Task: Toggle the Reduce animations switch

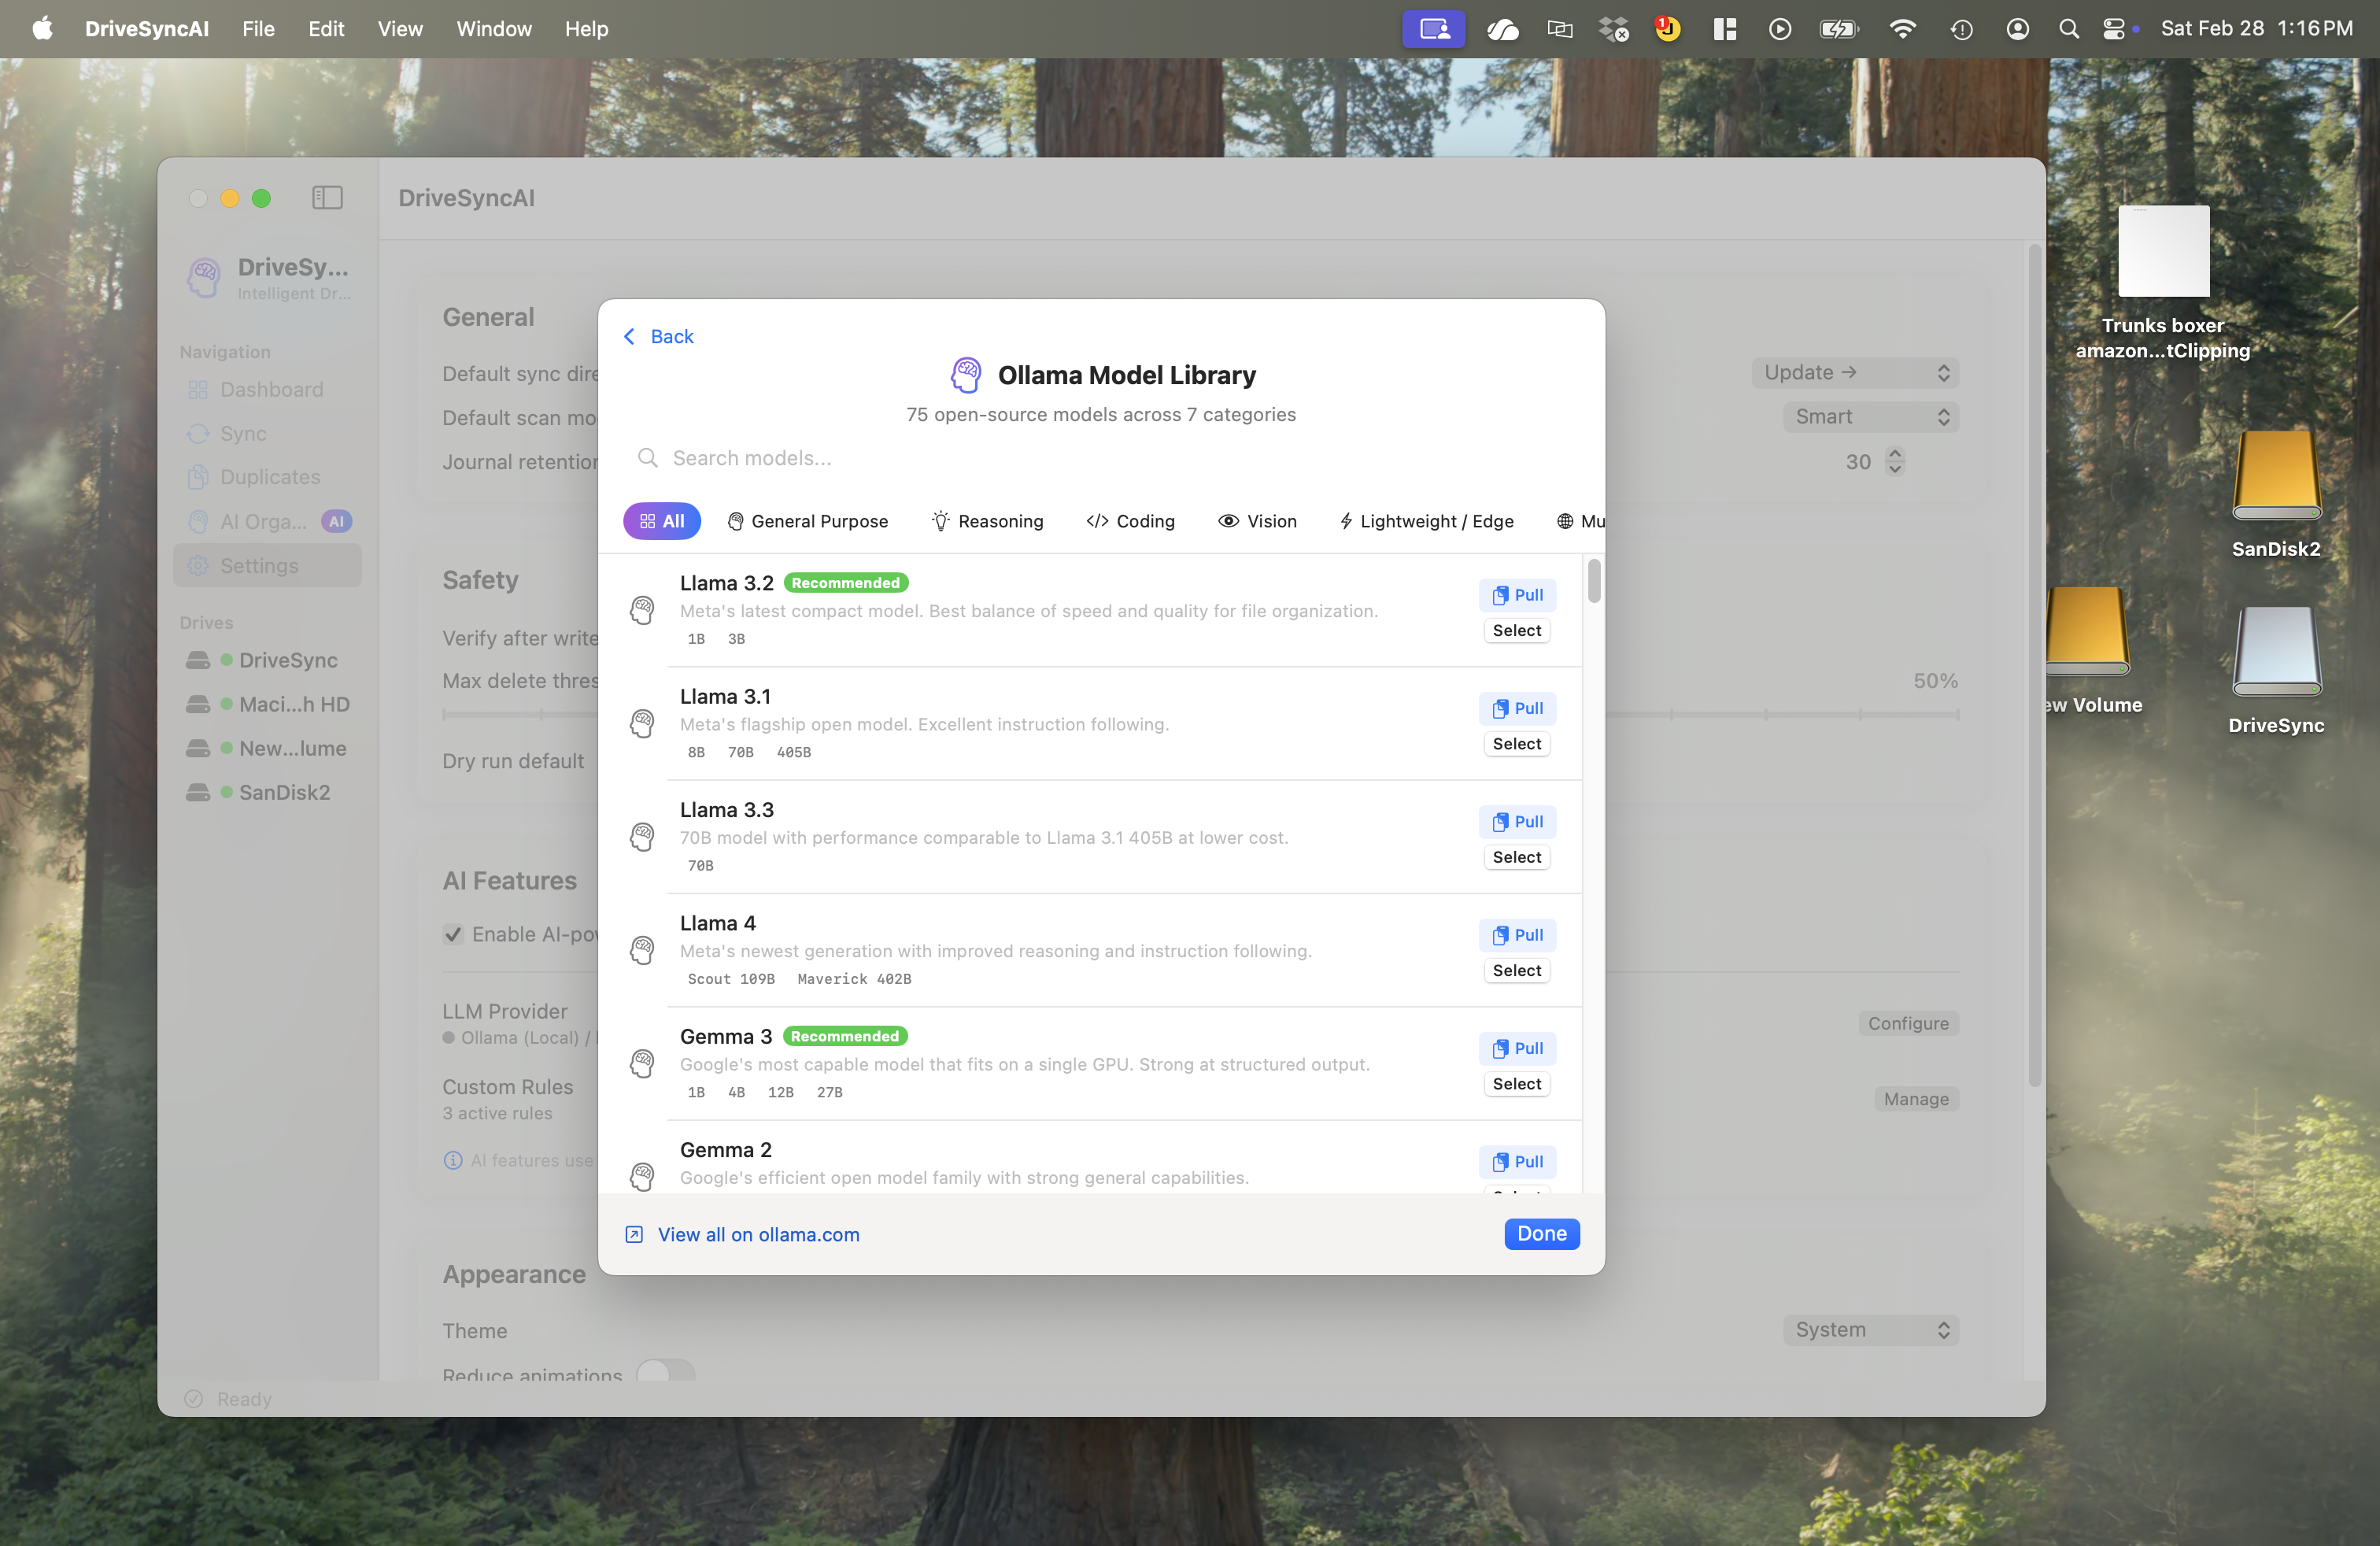Action: tap(666, 1372)
